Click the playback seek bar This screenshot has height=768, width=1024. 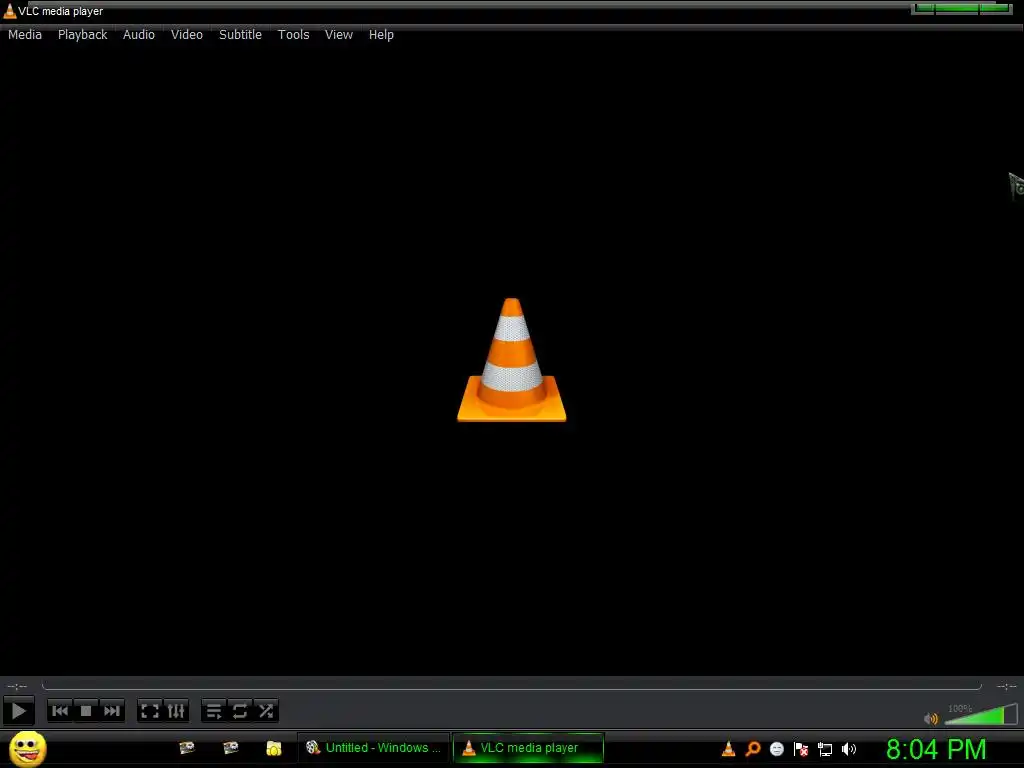511,686
